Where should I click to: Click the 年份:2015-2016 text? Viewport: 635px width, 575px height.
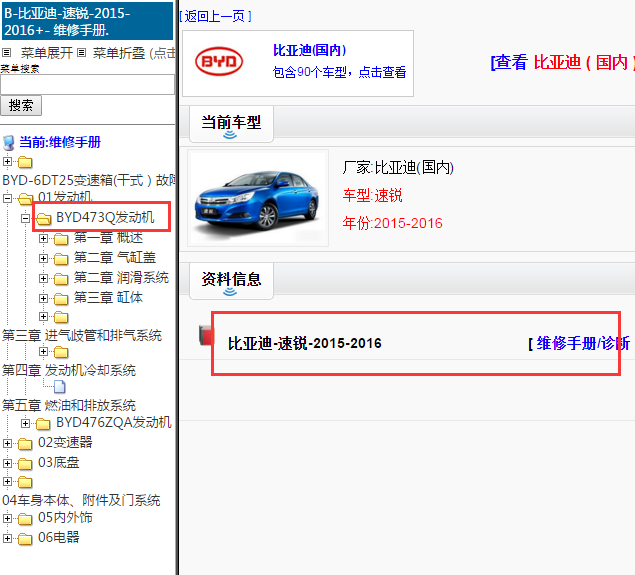(392, 223)
